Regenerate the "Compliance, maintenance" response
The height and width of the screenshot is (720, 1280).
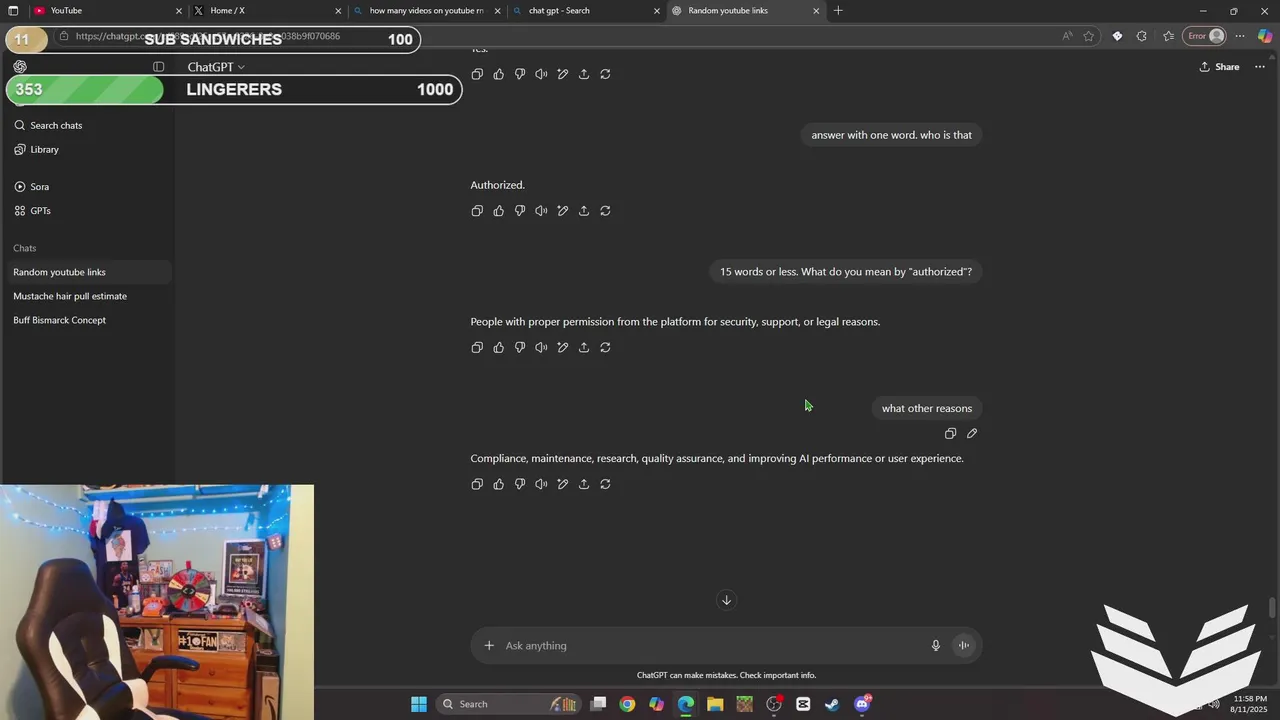605,484
